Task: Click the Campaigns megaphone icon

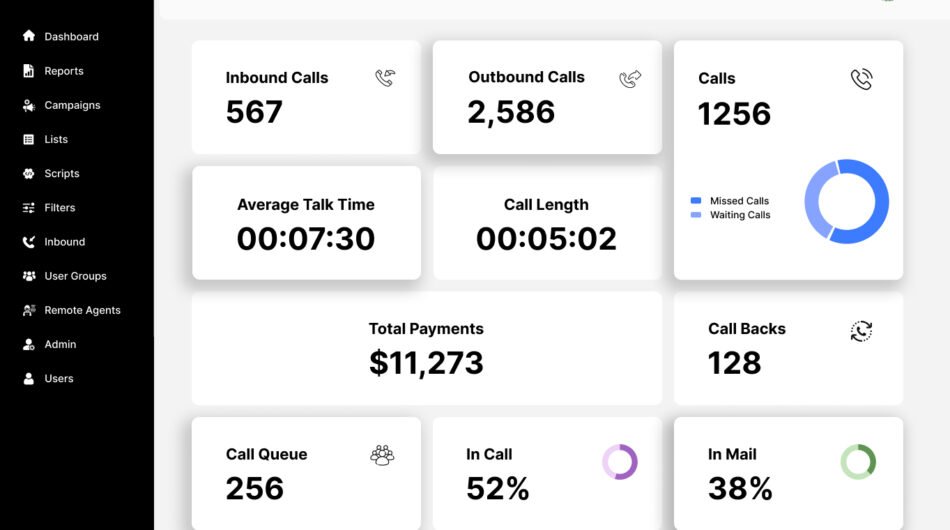Action: pos(29,105)
